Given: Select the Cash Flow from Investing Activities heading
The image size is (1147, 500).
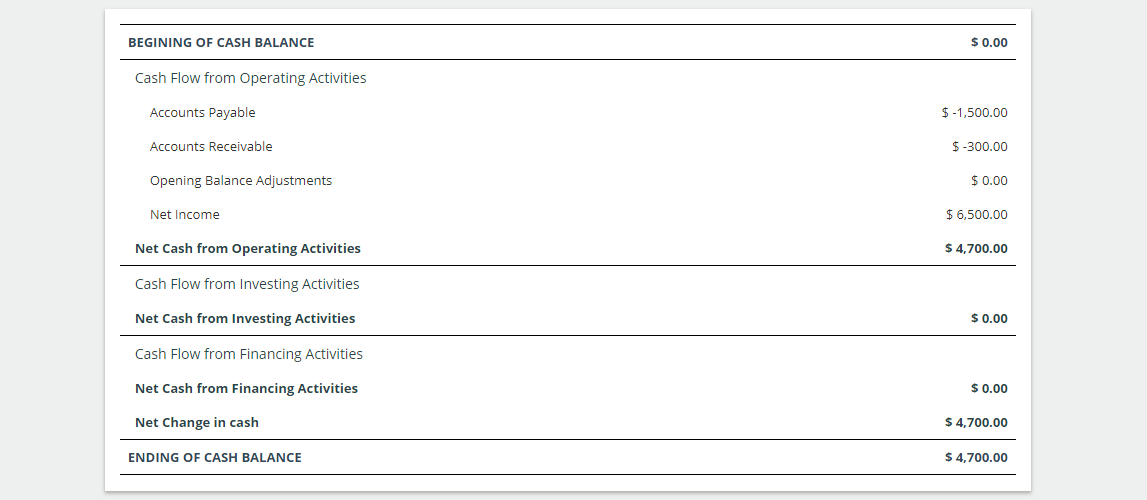Looking at the screenshot, I should tap(247, 284).
